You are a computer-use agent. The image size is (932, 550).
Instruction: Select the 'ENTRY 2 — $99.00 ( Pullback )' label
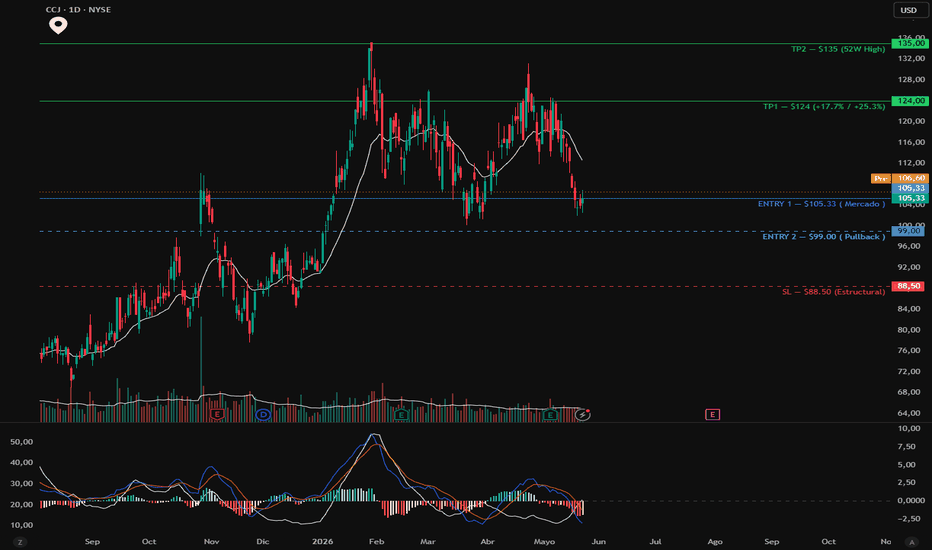click(824, 237)
